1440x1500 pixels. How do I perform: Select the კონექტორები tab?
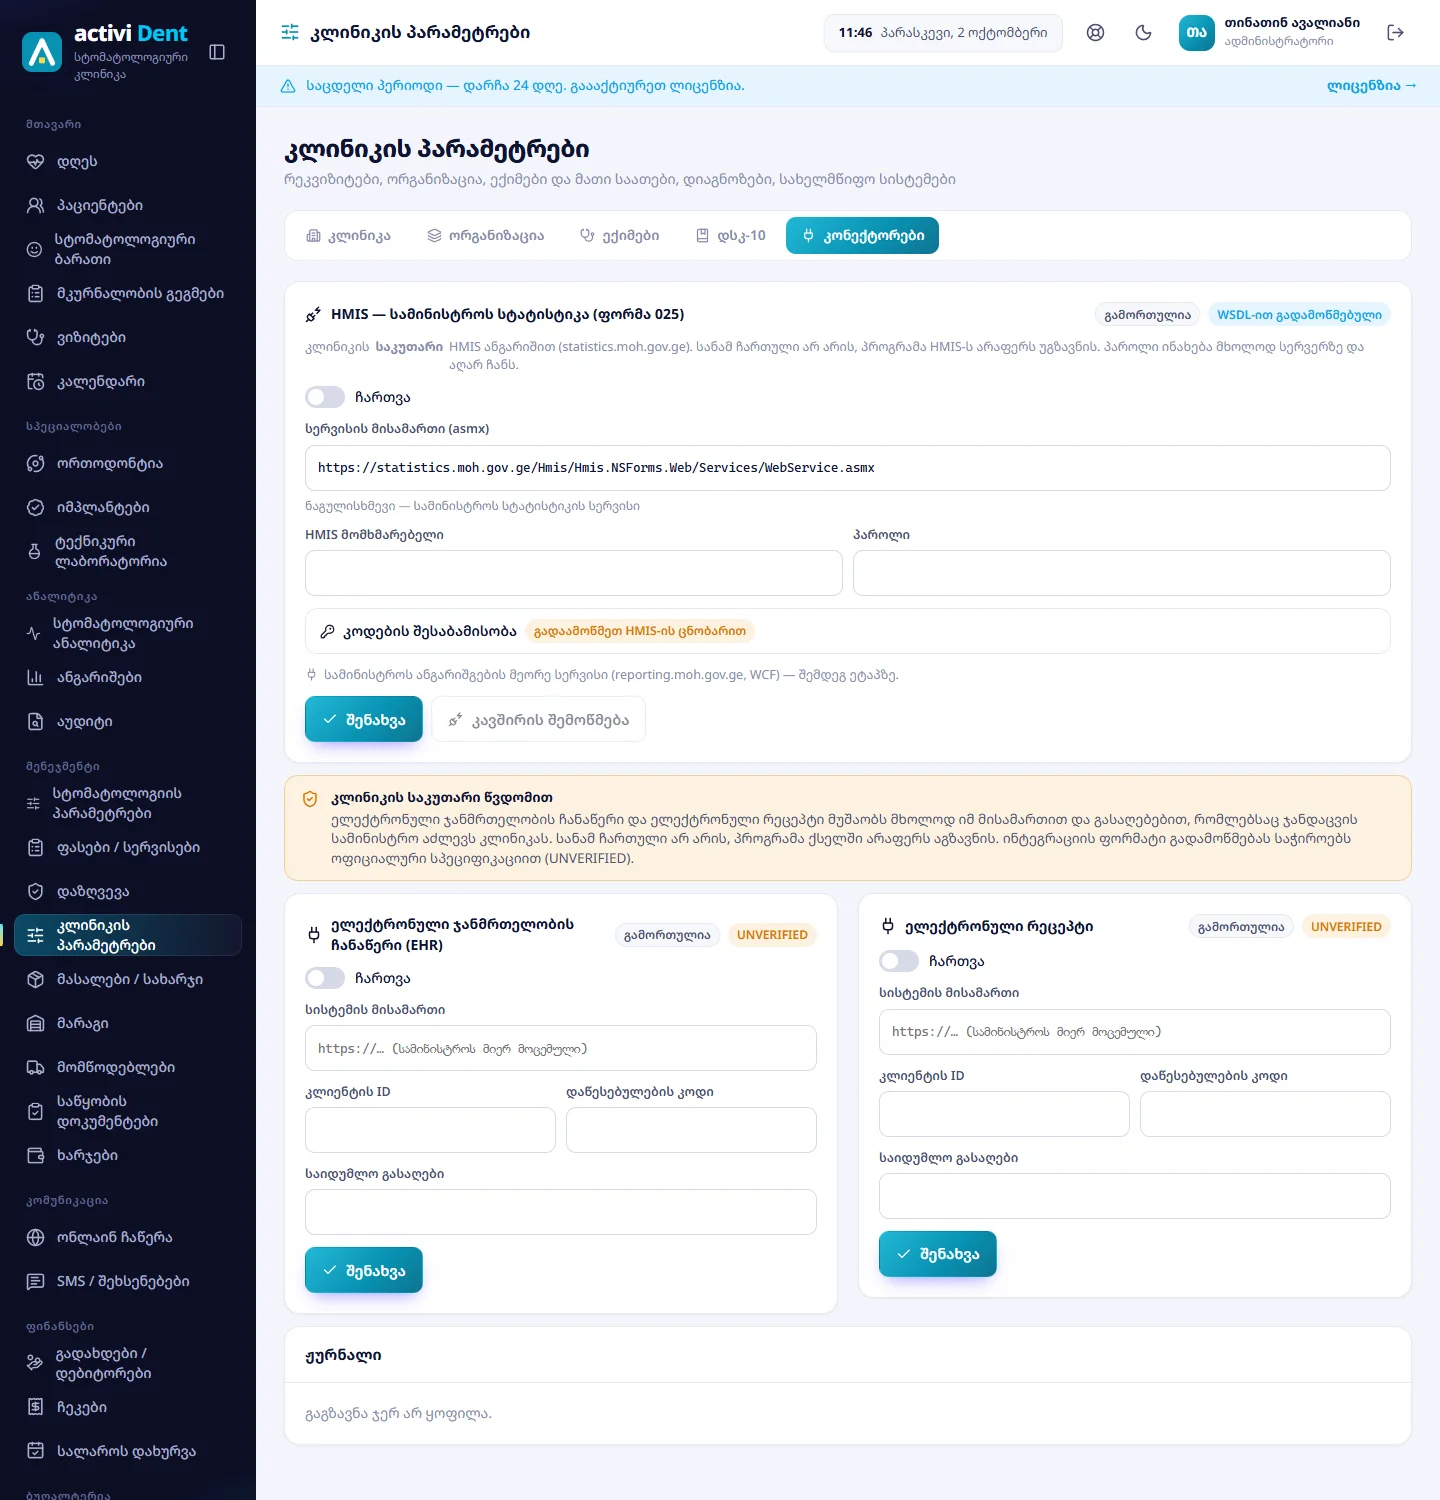[862, 236]
